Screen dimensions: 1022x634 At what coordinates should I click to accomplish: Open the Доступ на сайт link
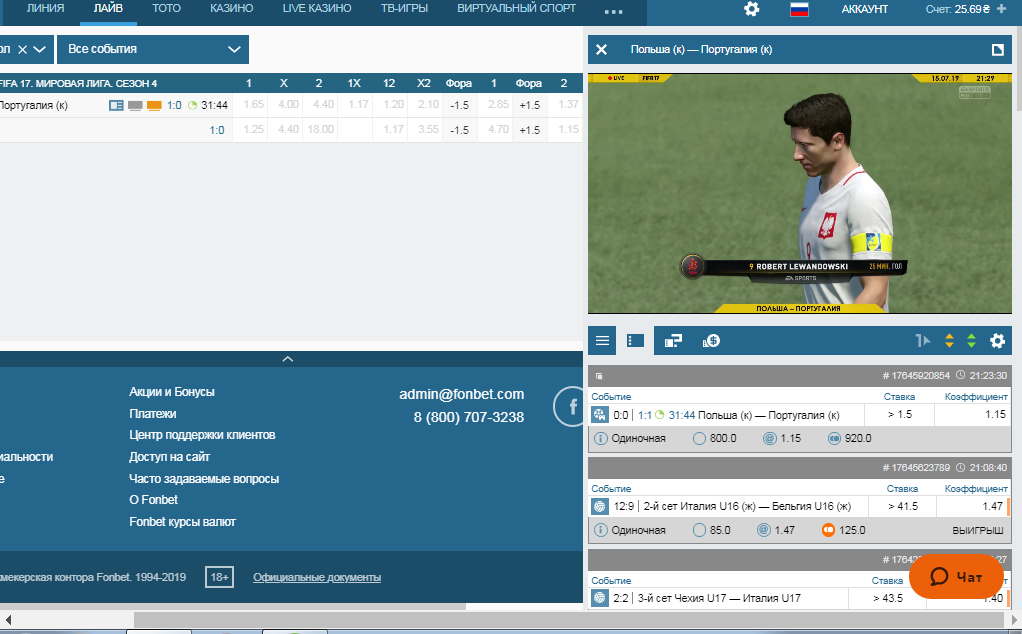click(169, 457)
